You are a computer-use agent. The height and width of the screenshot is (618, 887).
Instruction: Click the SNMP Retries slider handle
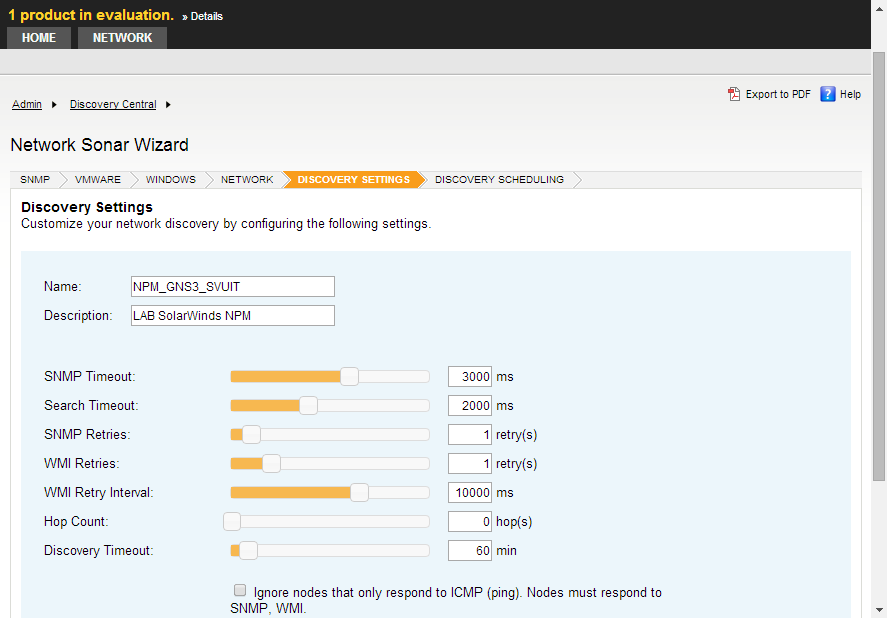click(251, 435)
